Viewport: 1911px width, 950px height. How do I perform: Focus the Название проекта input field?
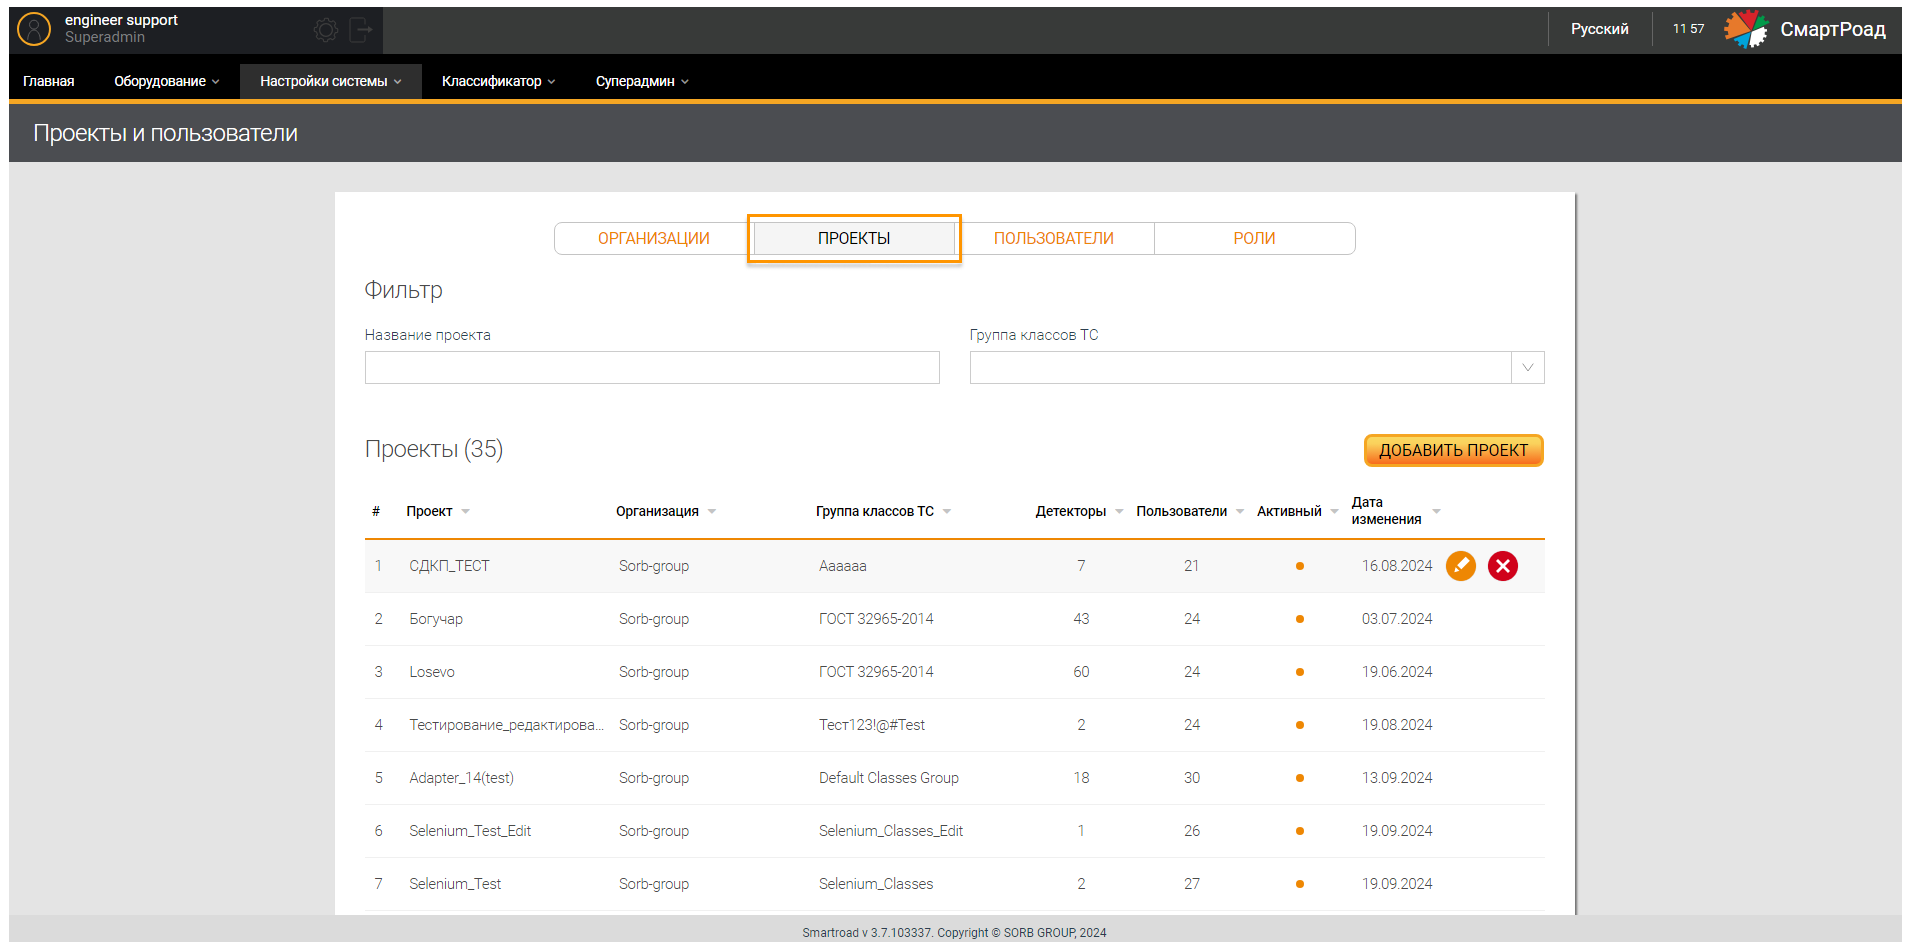(652, 368)
